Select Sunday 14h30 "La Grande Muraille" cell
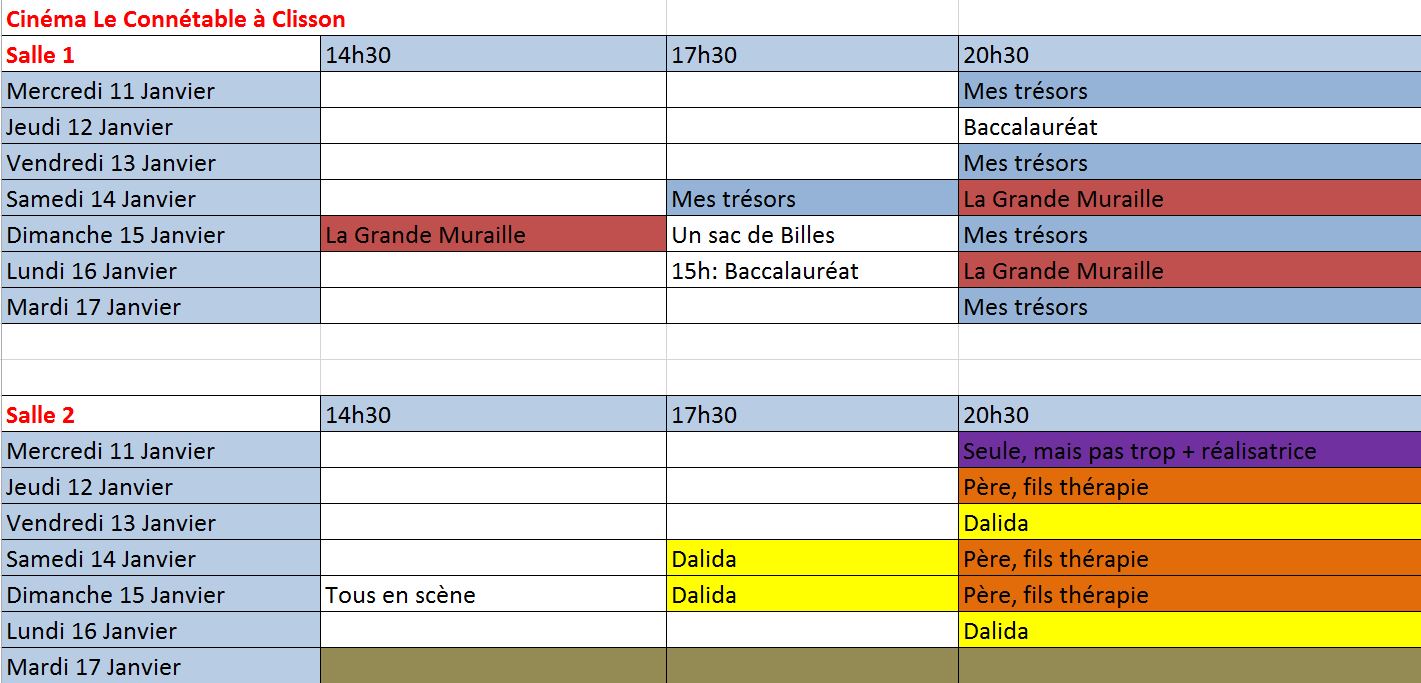 (x=492, y=235)
